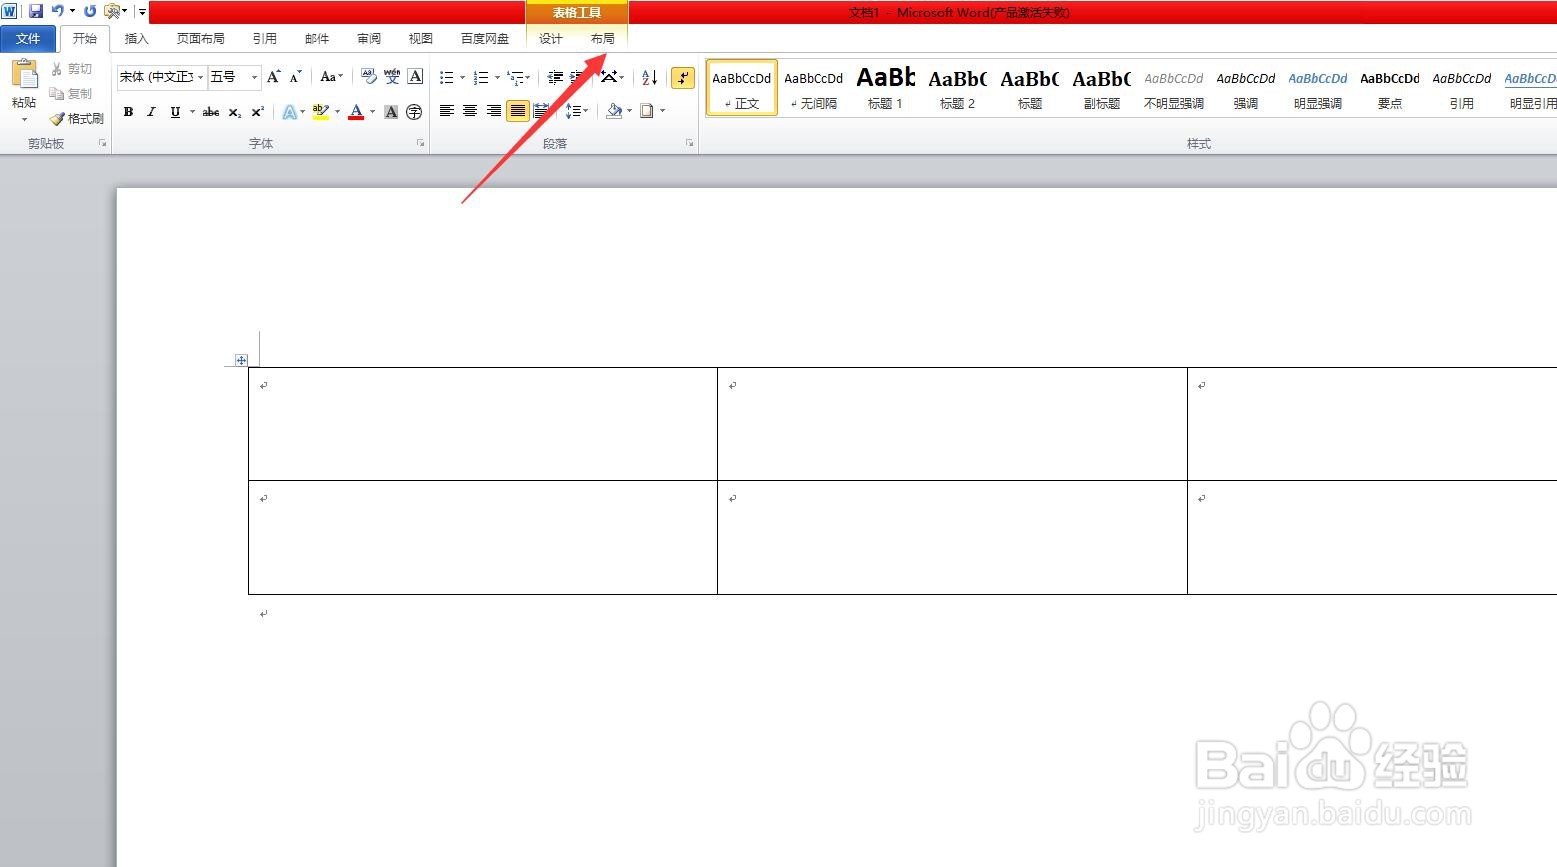The image size is (1557, 867).
Task: Click the clear formatting eraser icon
Action: [x=368, y=77]
